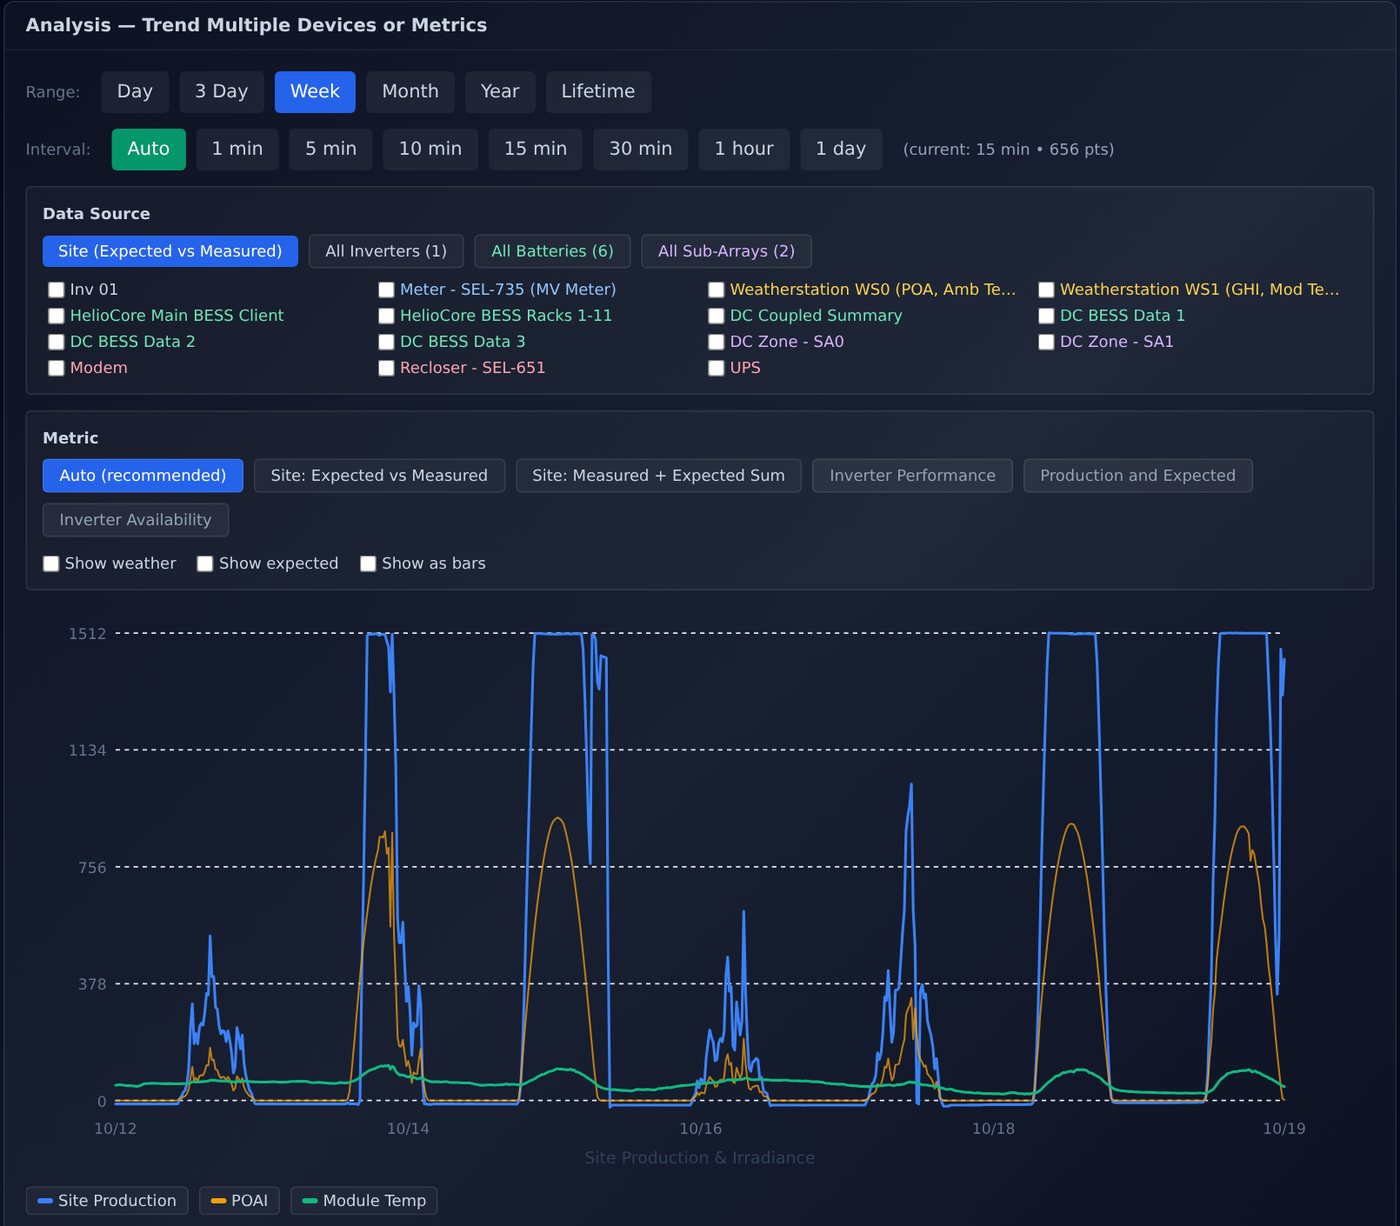Viewport: 1400px width, 1226px height.
Task: Choose Site: Expected vs Measured metric
Action: [379, 476]
